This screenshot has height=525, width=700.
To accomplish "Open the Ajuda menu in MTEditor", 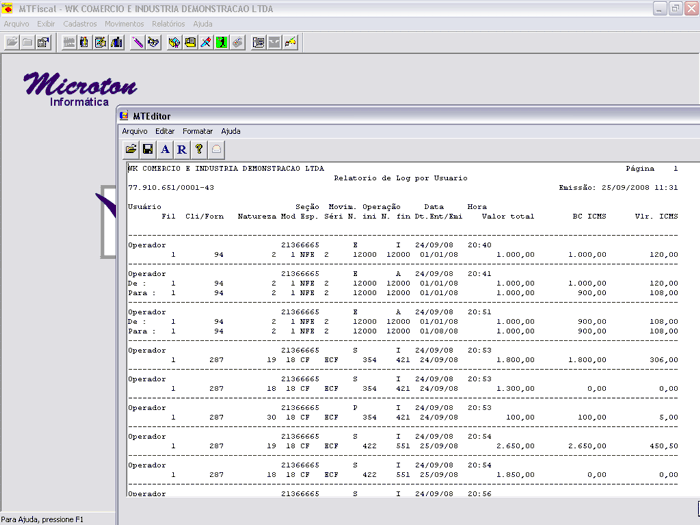I will (230, 131).
